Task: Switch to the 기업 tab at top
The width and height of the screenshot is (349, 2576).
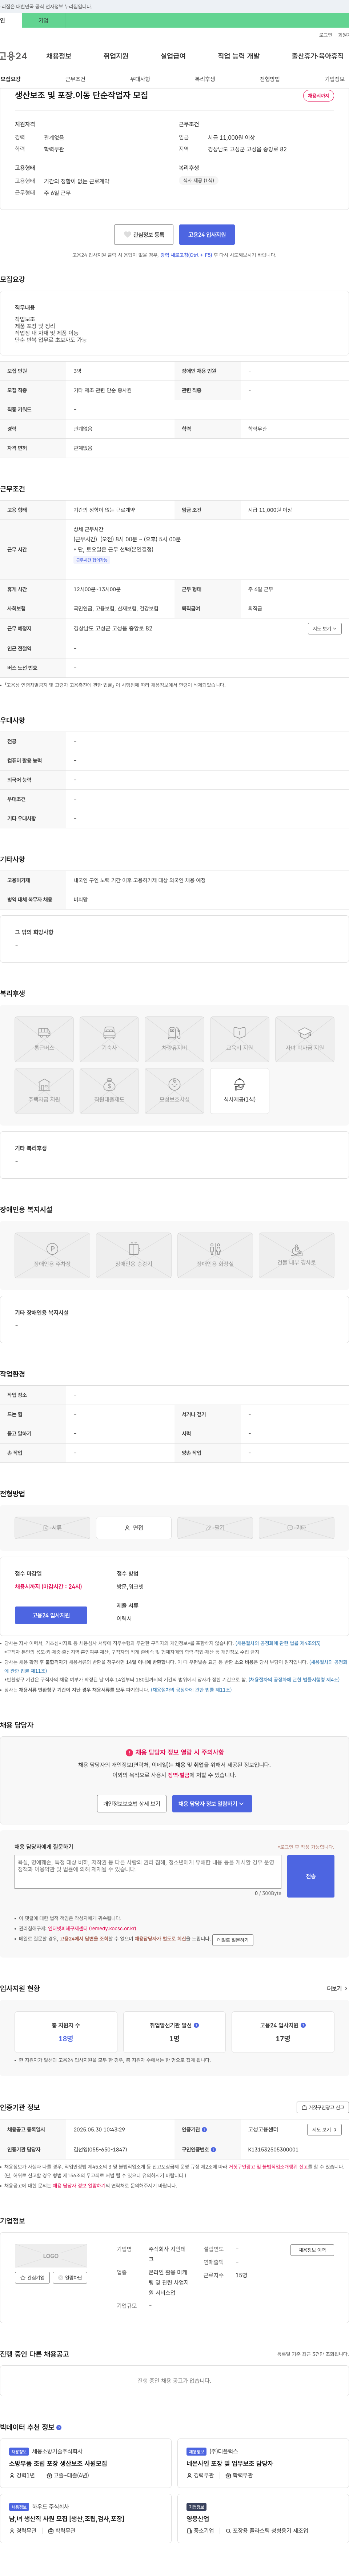Action: click(x=43, y=20)
